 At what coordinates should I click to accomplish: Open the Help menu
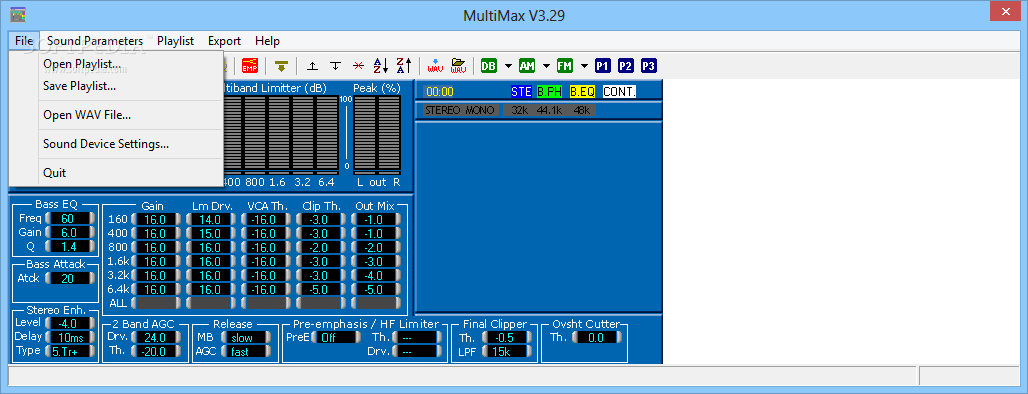click(x=267, y=41)
